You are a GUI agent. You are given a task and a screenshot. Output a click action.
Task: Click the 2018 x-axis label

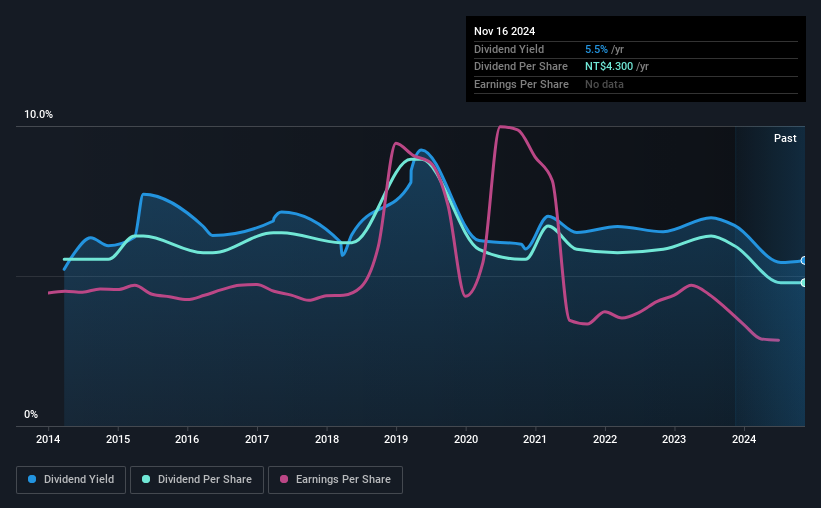[327, 439]
